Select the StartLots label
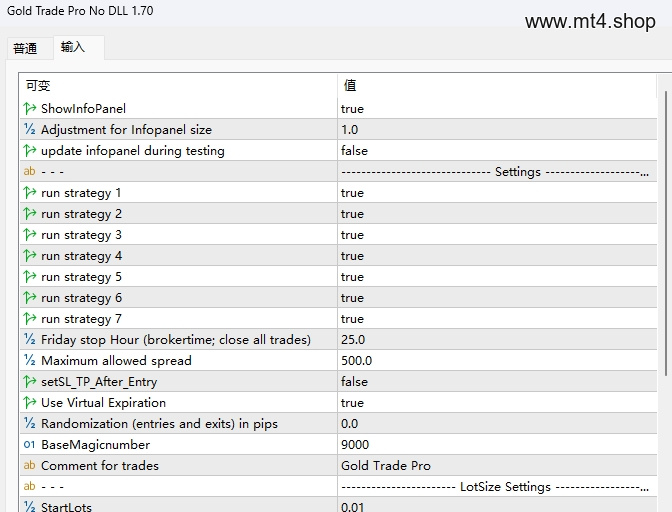Image resolution: width=672 pixels, height=512 pixels. [66, 507]
